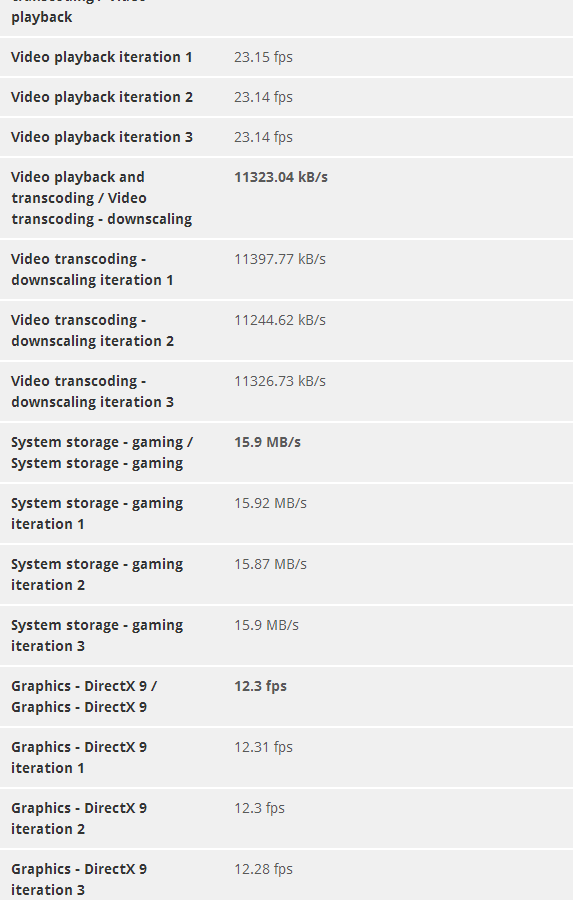573x900 pixels.
Task: Click System storage - gaming heading label
Action: [102, 453]
